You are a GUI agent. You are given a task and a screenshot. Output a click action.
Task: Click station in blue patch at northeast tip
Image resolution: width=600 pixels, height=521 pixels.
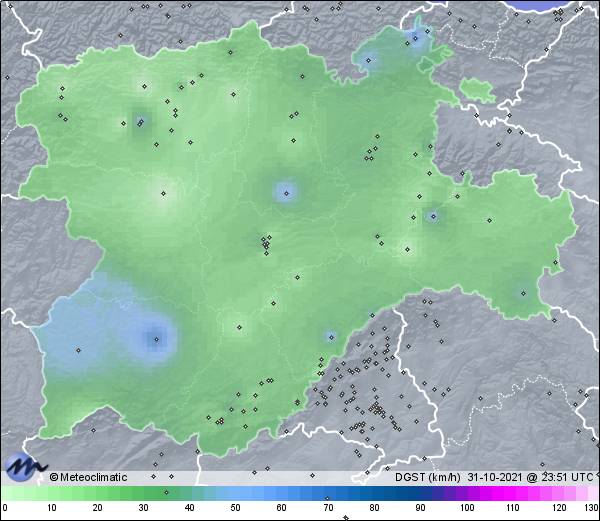(416, 38)
